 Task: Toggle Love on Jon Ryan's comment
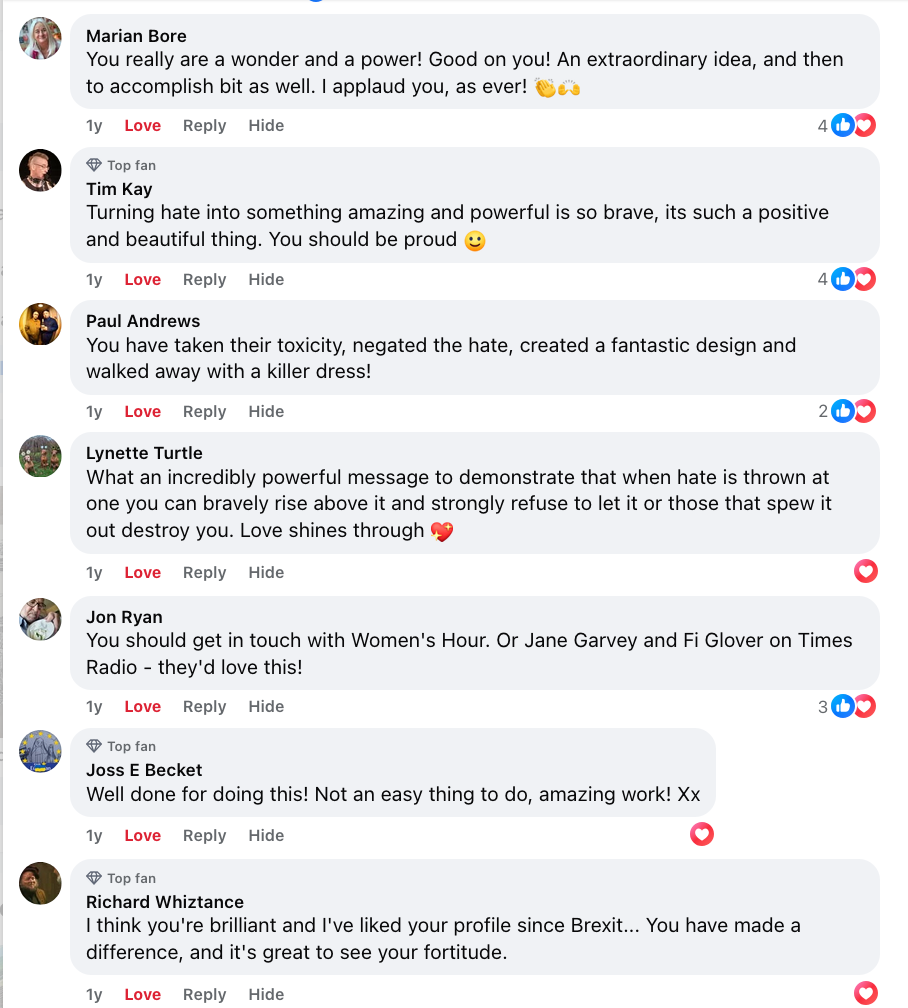pyautogui.click(x=142, y=707)
